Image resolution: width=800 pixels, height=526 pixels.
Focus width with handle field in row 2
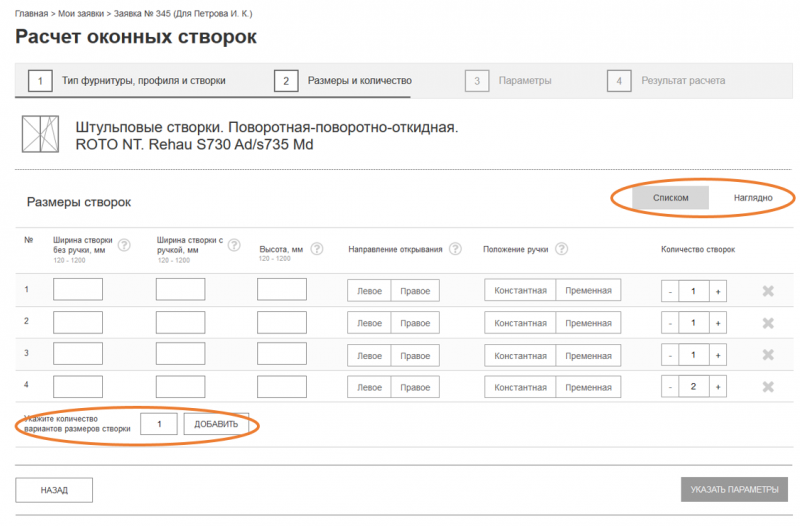181,322
